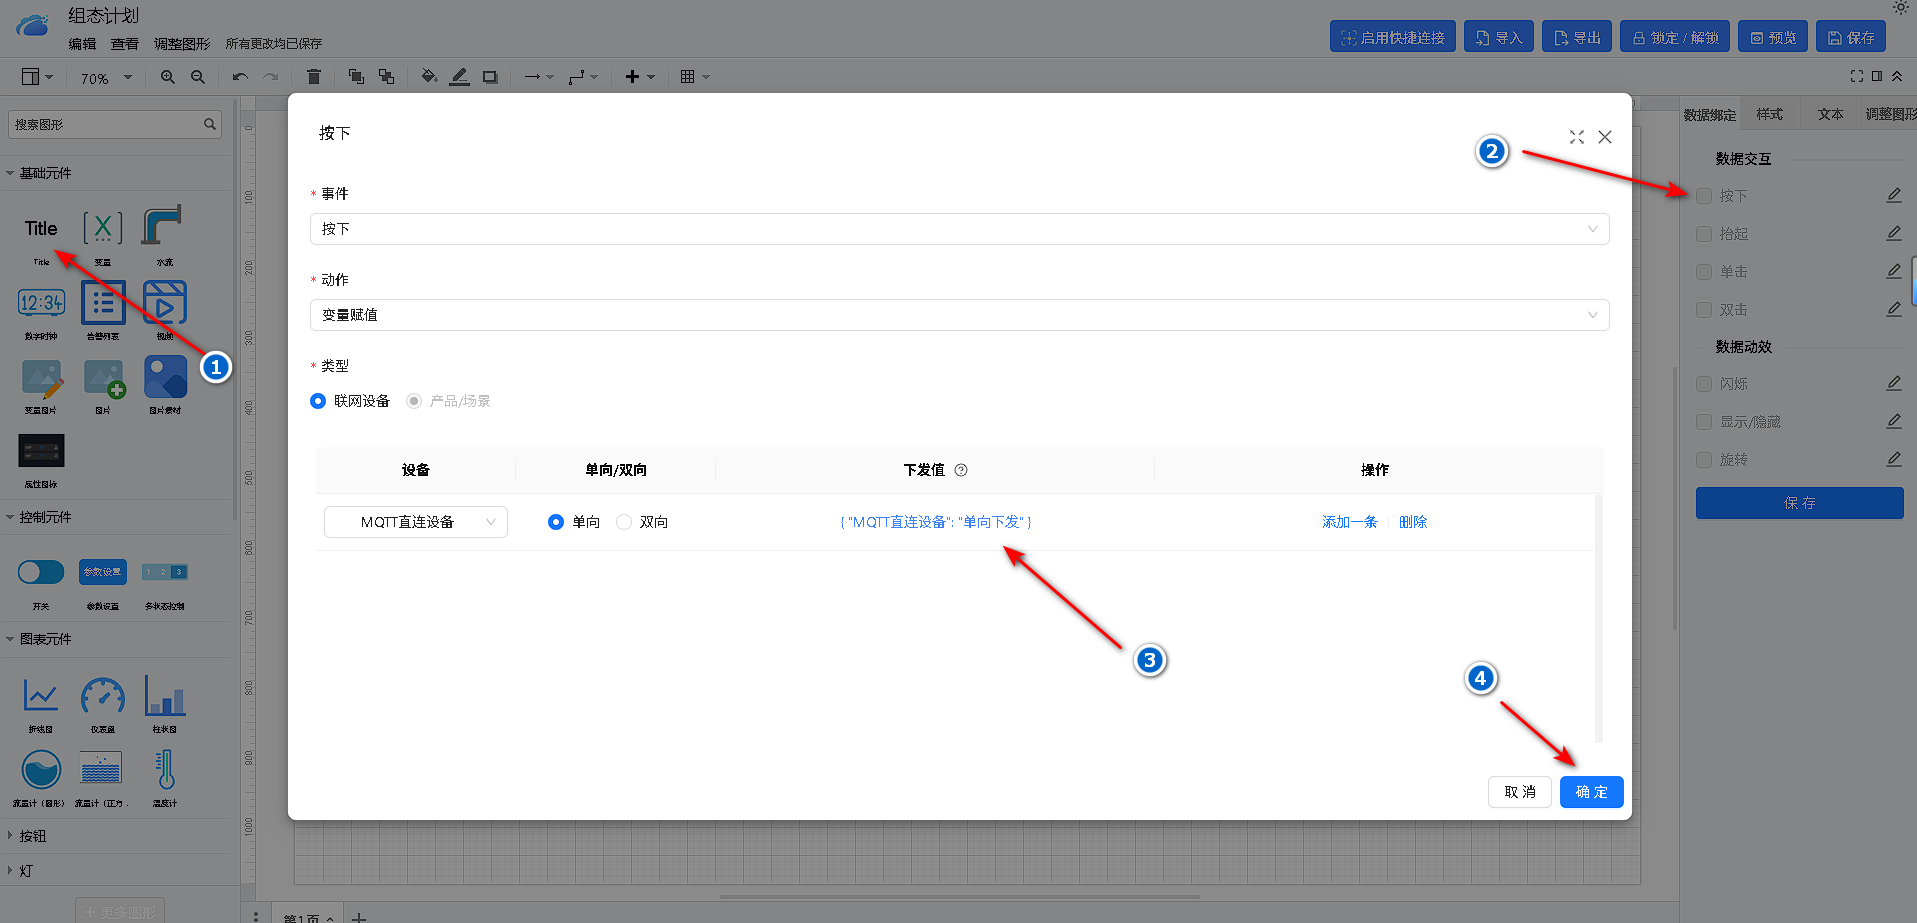1917x923 pixels.
Task: Click the 添加一条 link
Action: click(x=1349, y=522)
